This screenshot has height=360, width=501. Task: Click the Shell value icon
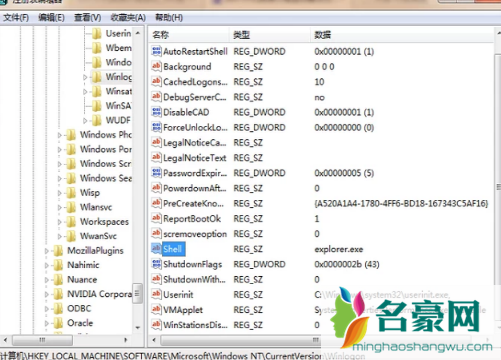[156, 249]
